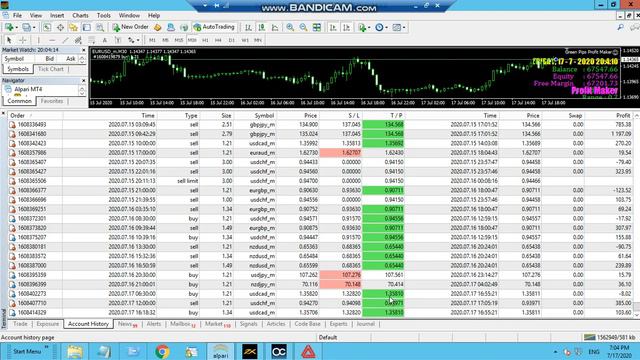Toggle the Terminal panel toolbar icon
This screenshot has height=360, width=640.
click(x=87, y=27)
